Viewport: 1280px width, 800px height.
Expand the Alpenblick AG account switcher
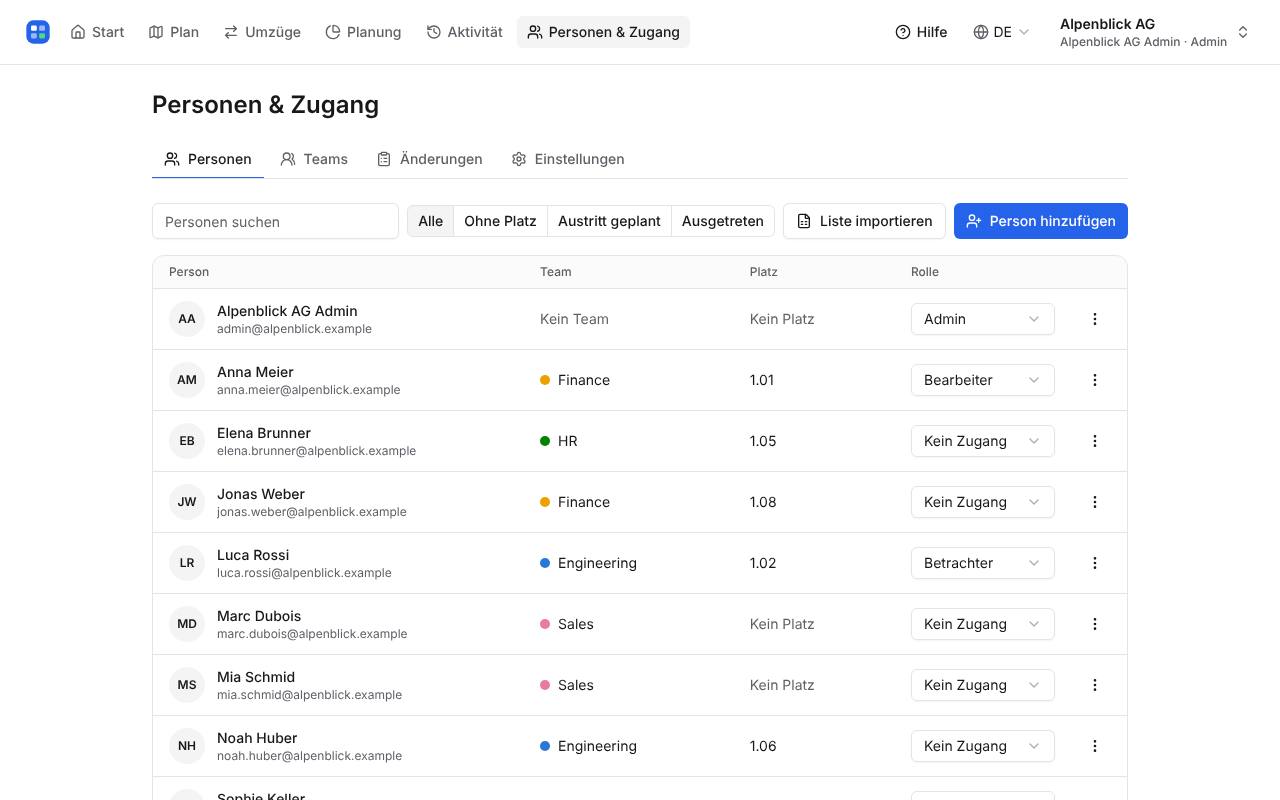[1154, 32]
